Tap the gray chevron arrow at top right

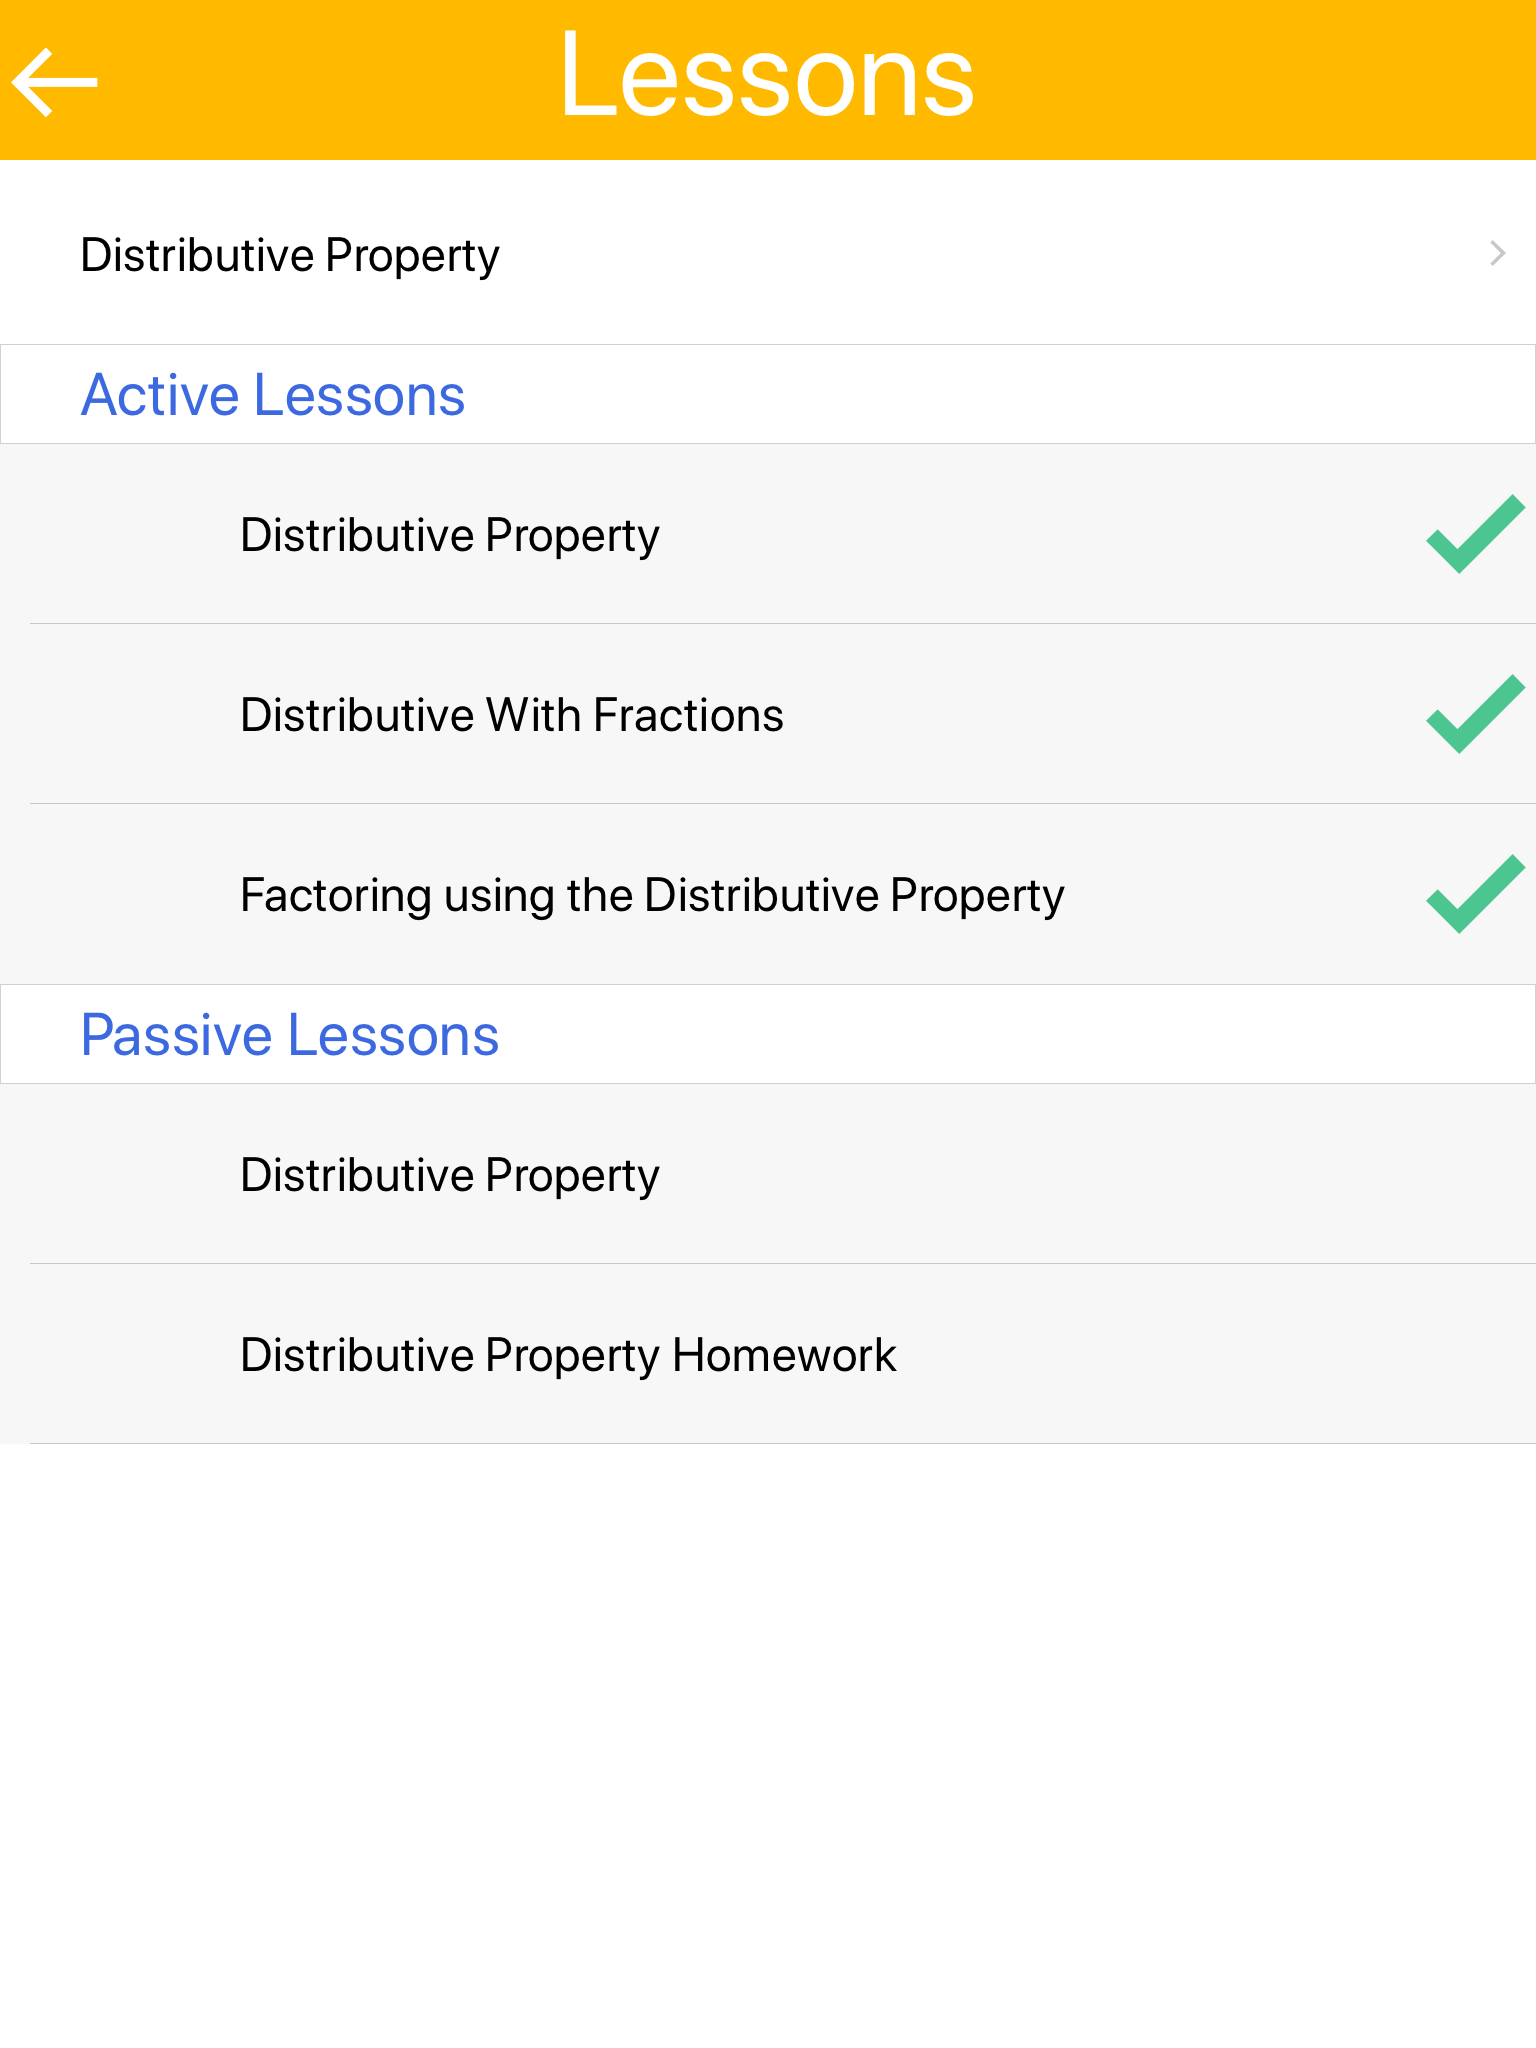coord(1497,253)
